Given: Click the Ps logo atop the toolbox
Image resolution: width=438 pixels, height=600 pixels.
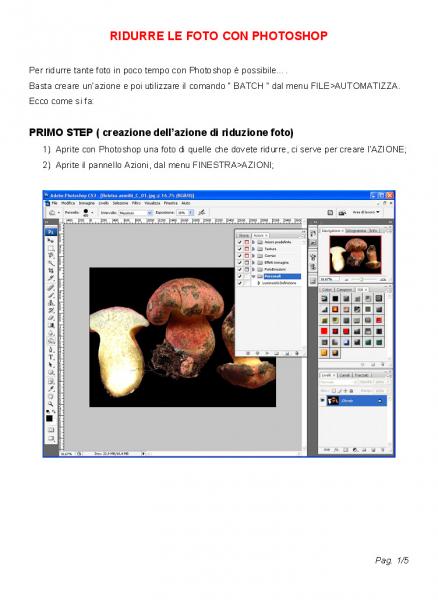Looking at the screenshot, I should (x=50, y=232).
